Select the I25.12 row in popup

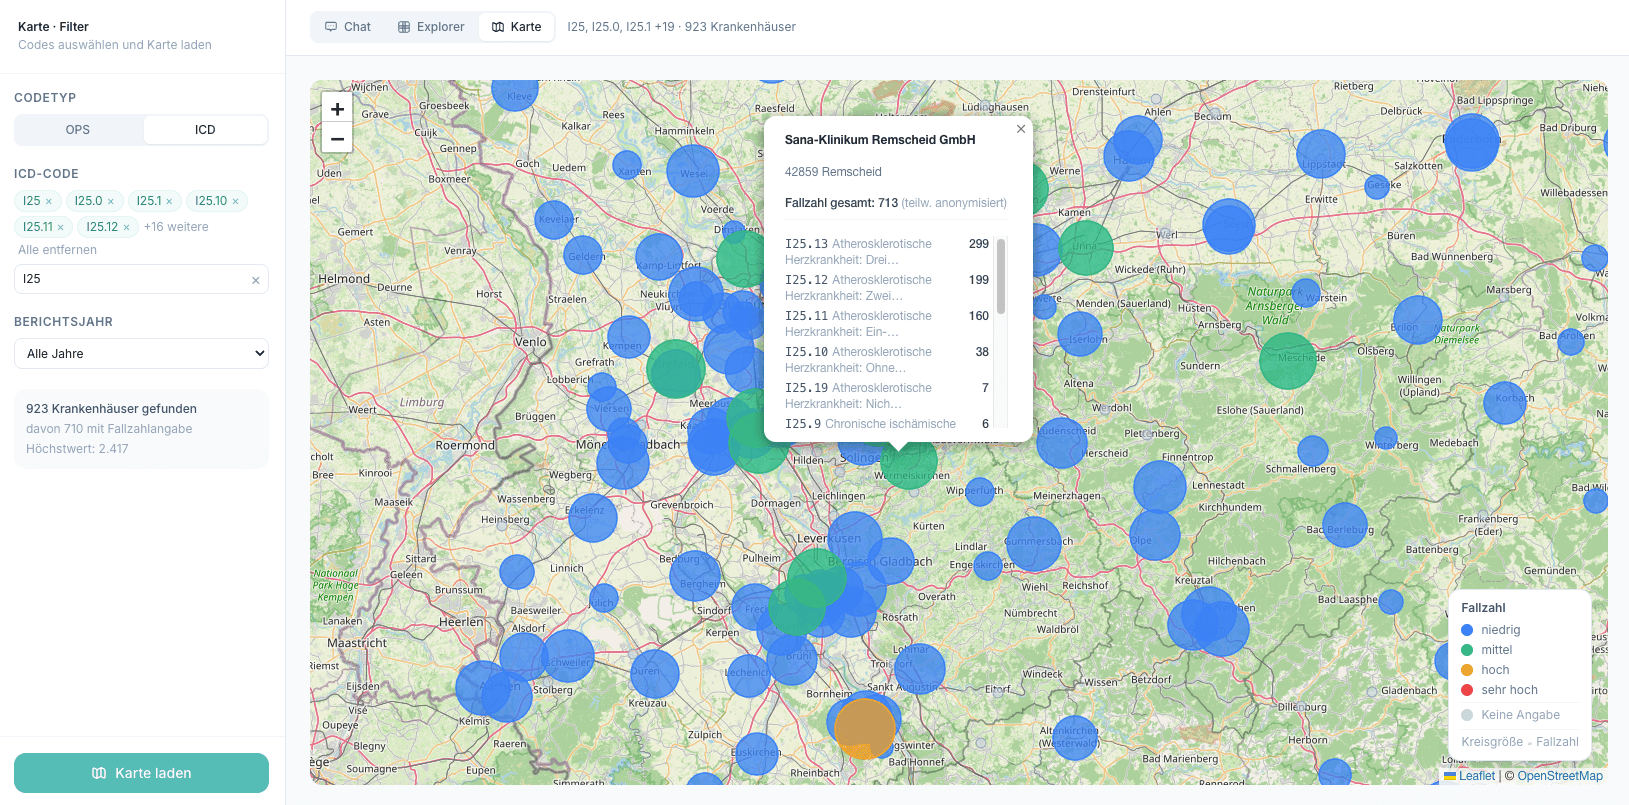point(887,288)
